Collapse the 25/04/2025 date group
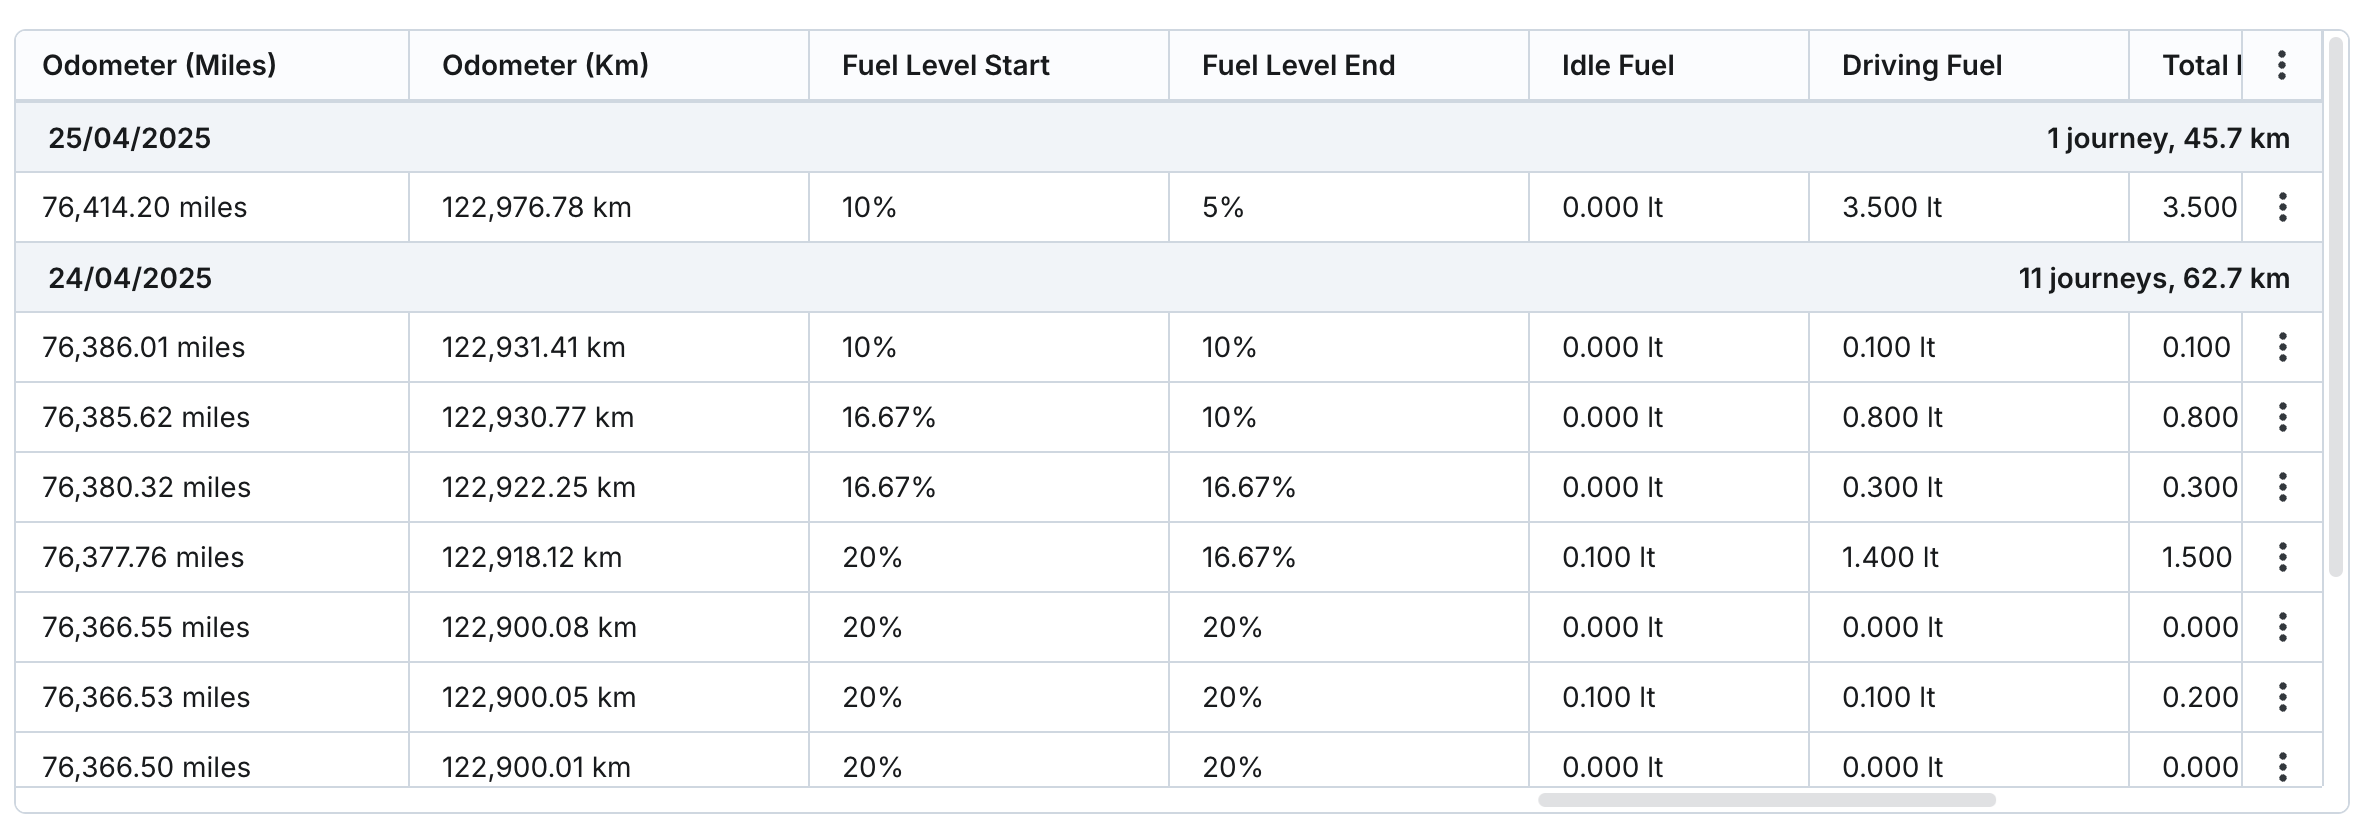Image resolution: width=2364 pixels, height=838 pixels. tap(130, 138)
